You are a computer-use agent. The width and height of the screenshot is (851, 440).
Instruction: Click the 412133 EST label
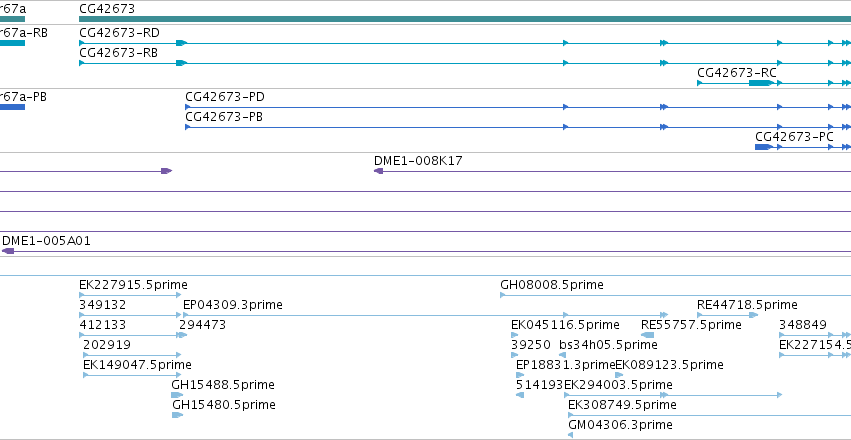103,325
